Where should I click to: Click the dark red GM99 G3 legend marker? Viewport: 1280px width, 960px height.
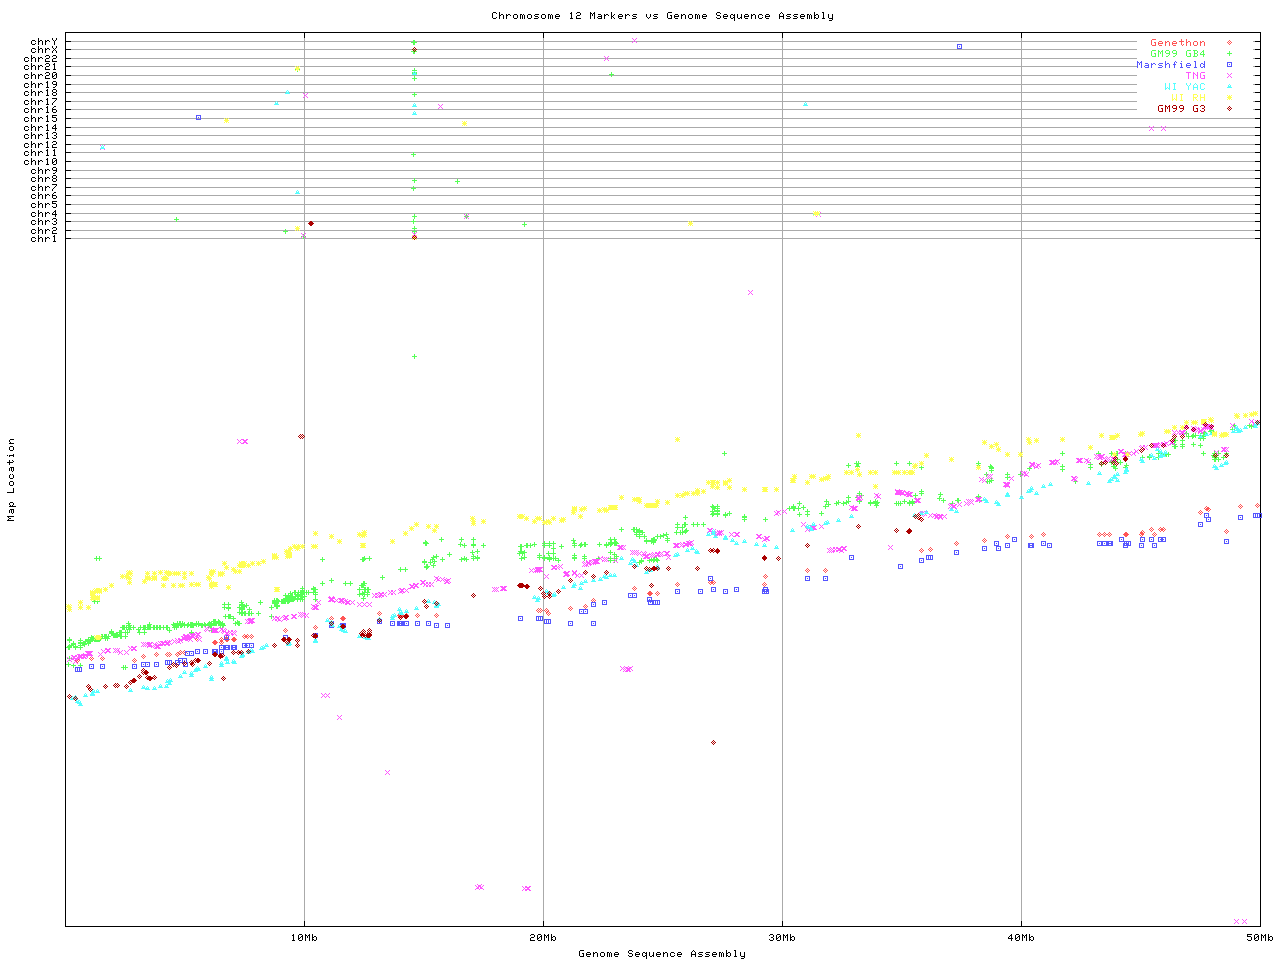coord(1229,109)
